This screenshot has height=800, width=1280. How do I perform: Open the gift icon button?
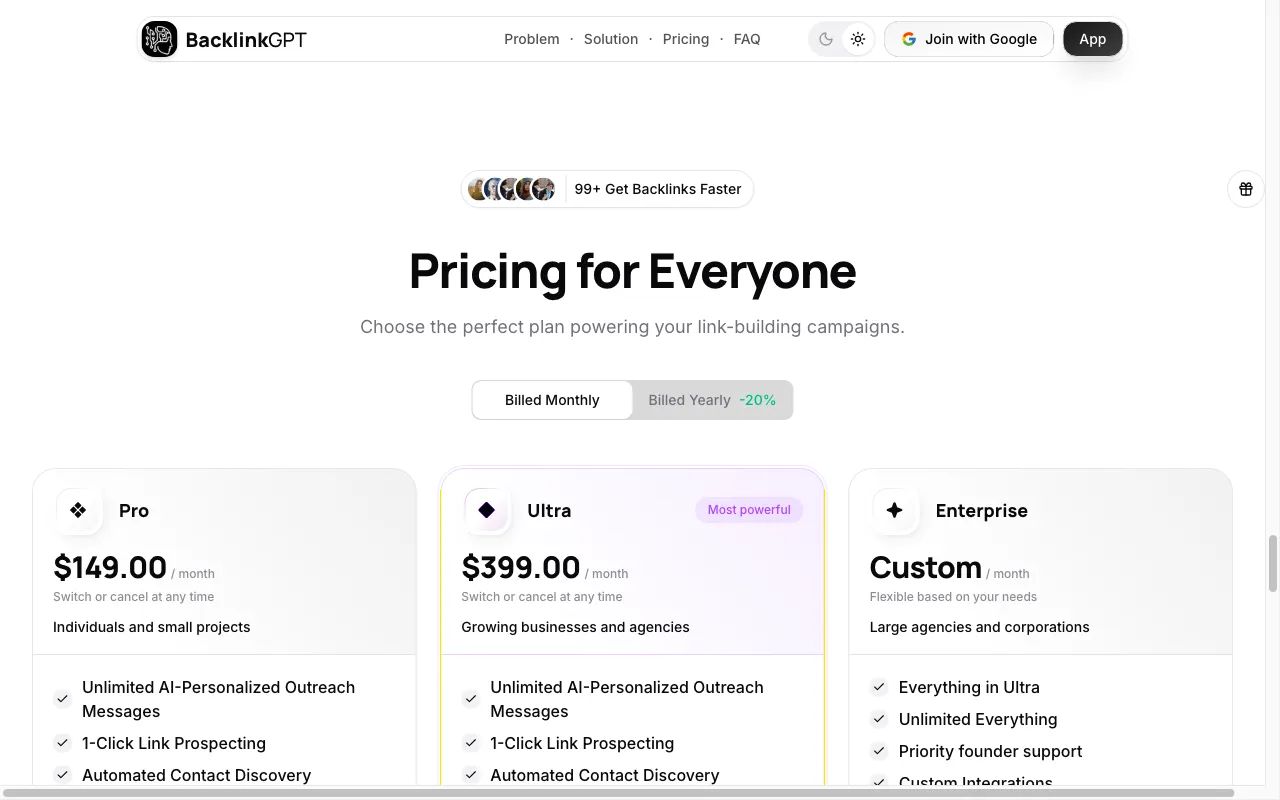coord(1246,189)
